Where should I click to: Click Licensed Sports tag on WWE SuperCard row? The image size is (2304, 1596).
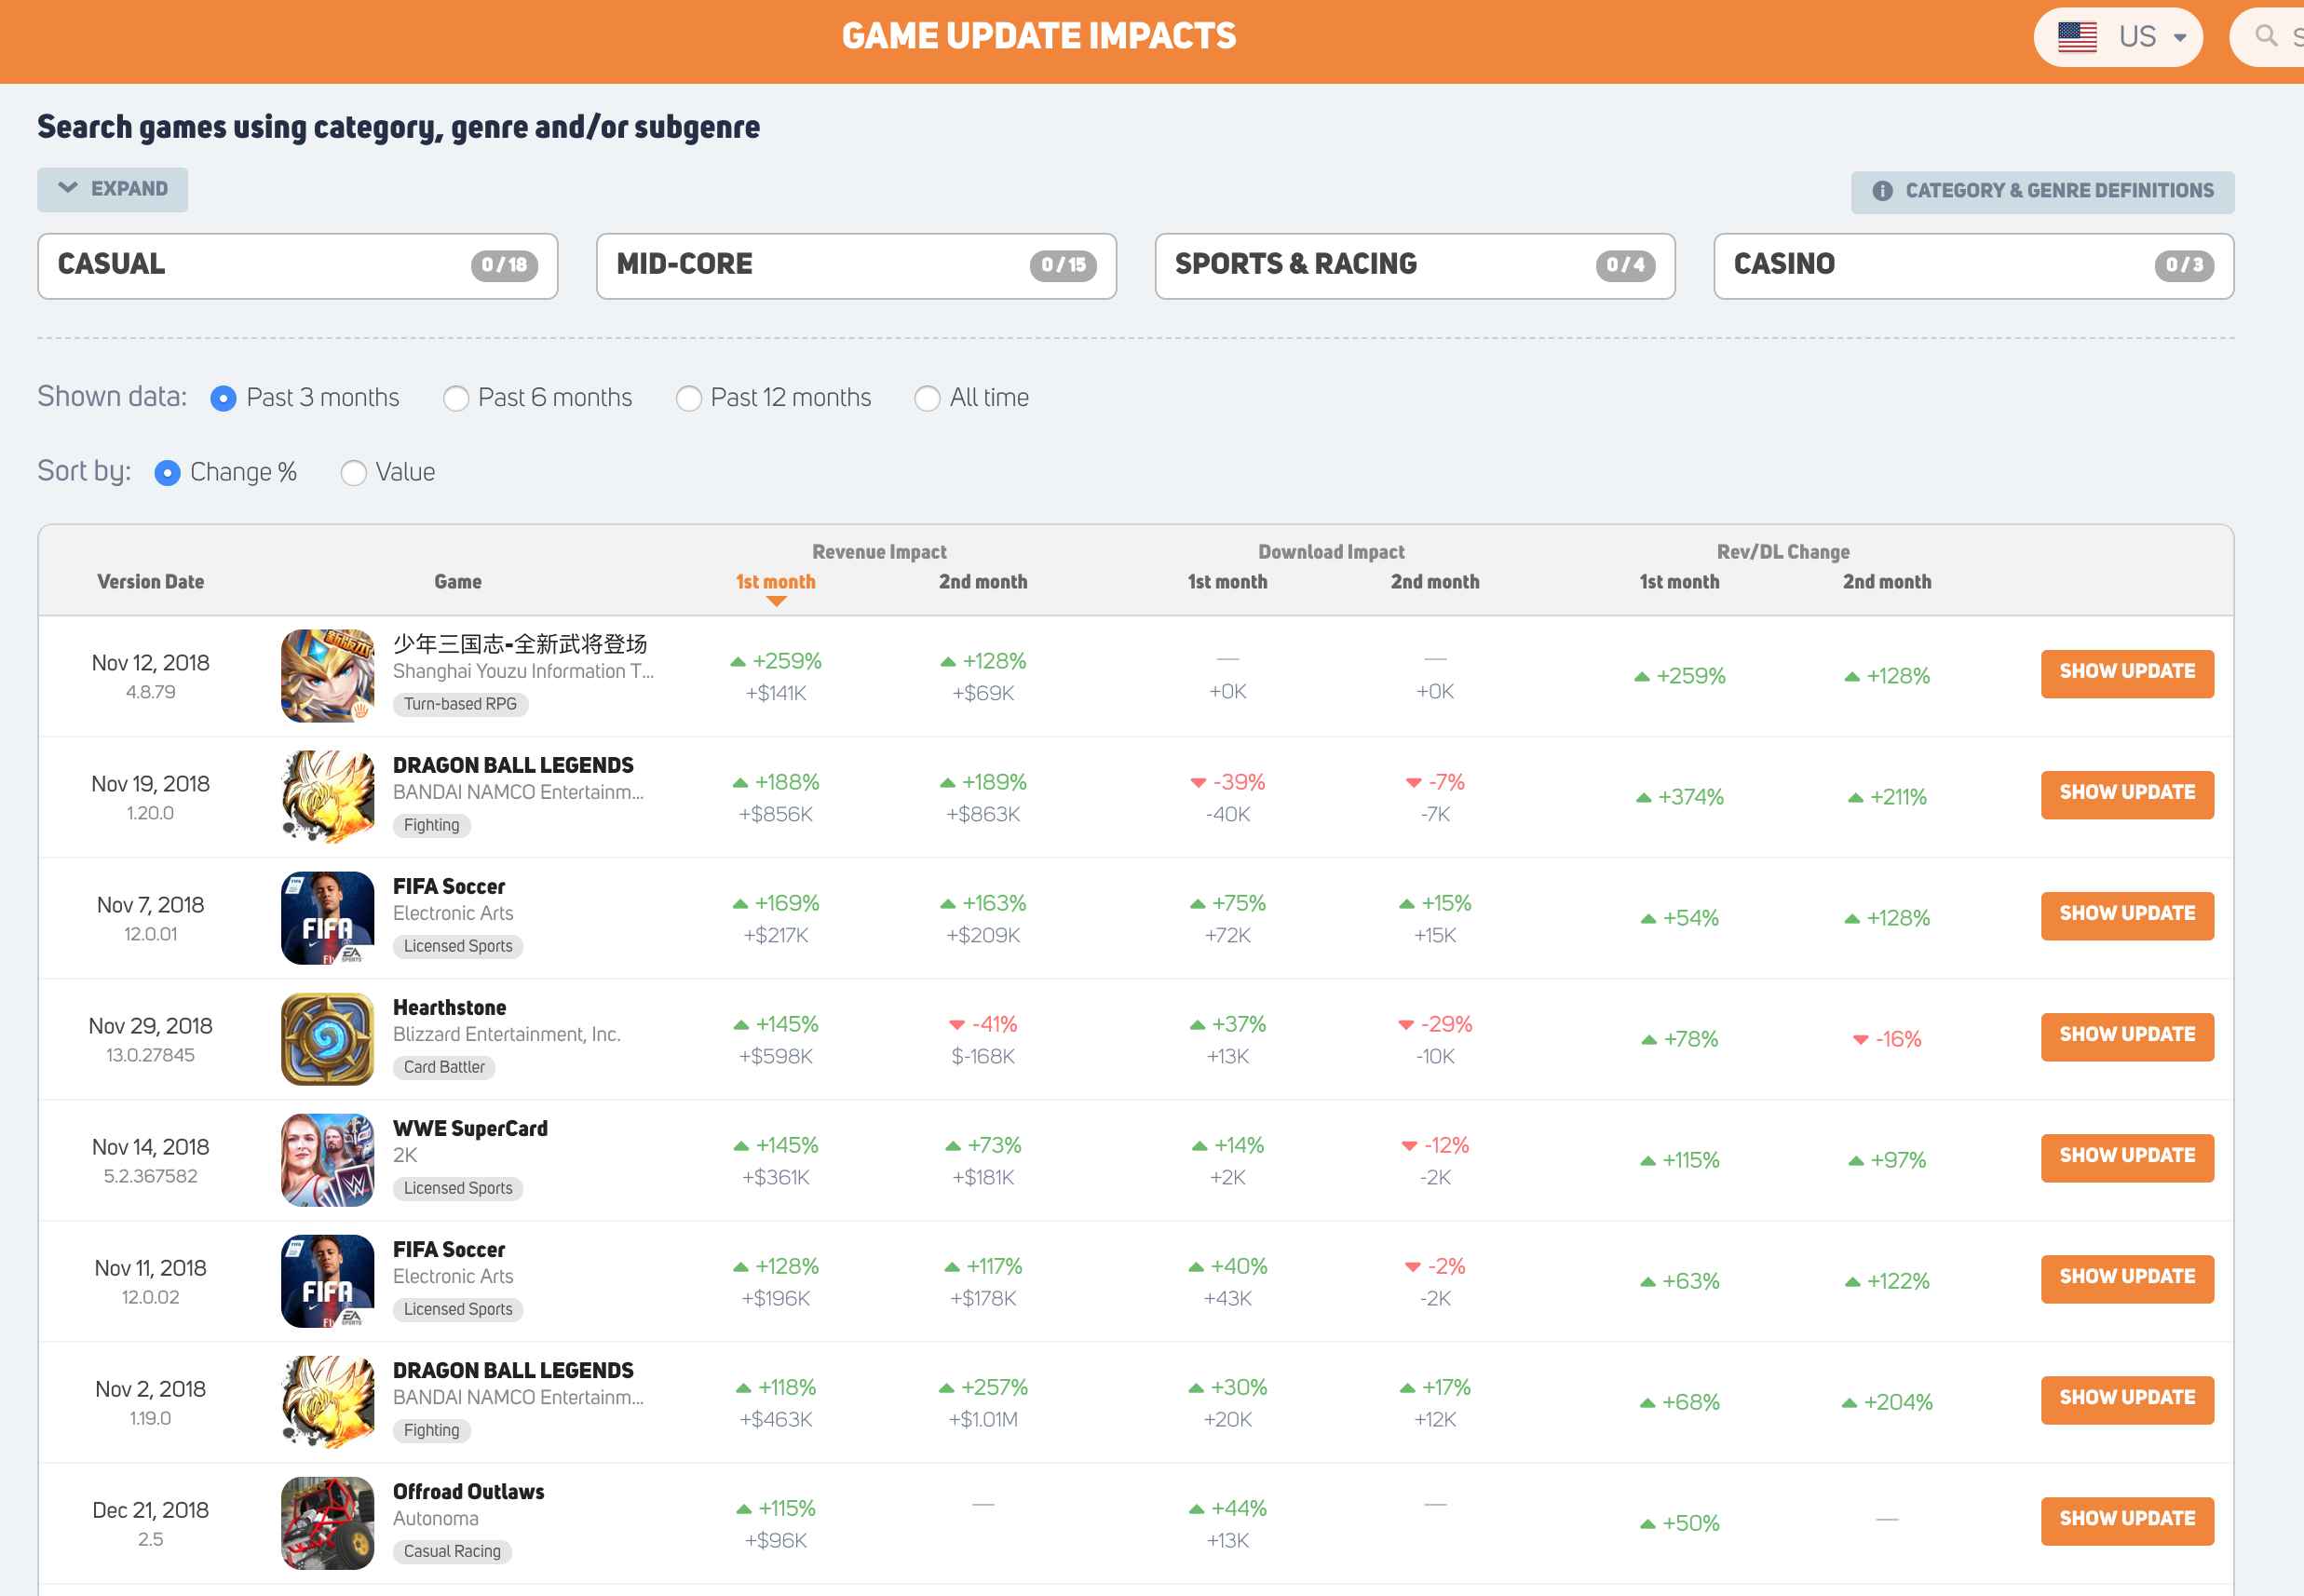(458, 1189)
